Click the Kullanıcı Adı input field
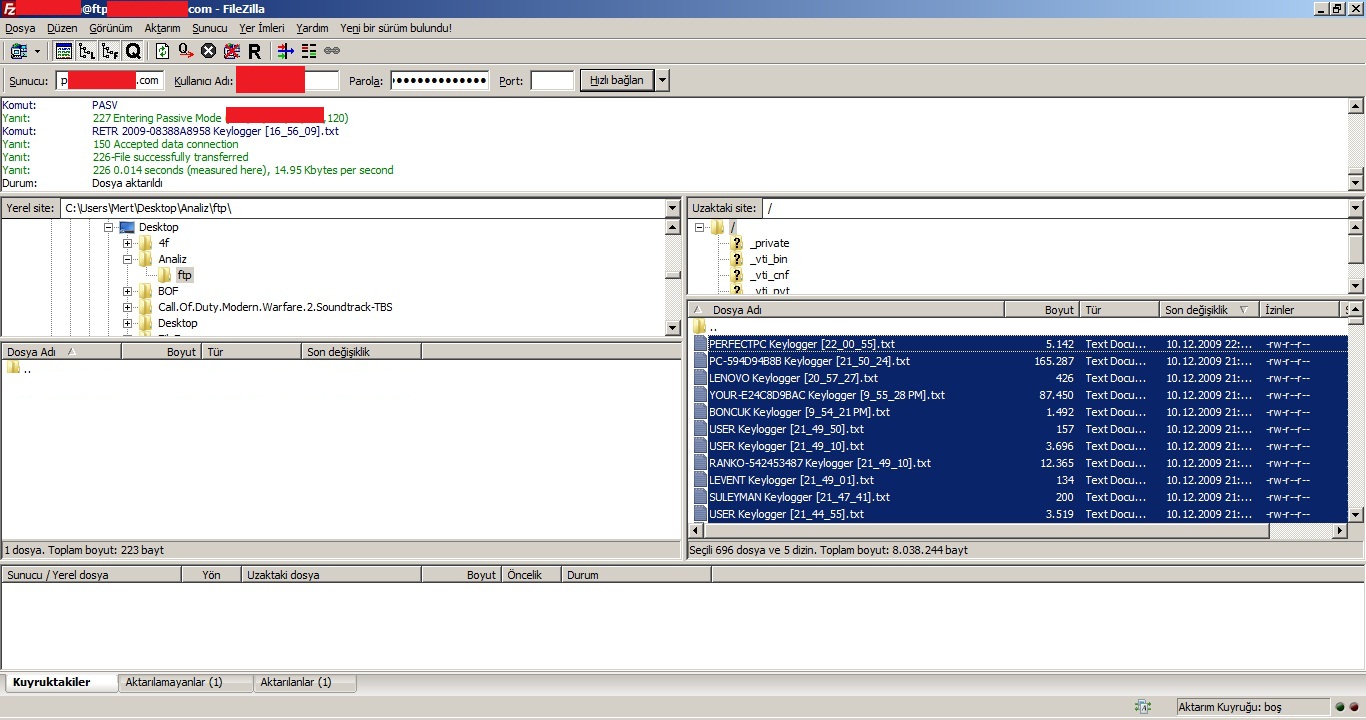This screenshot has width=1366, height=720. pyautogui.click(x=288, y=81)
